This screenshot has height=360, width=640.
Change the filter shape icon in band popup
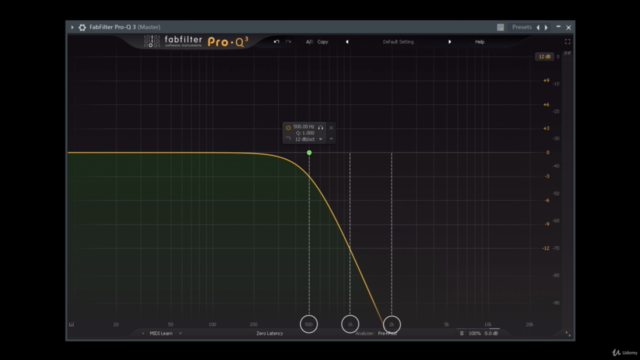click(288, 139)
